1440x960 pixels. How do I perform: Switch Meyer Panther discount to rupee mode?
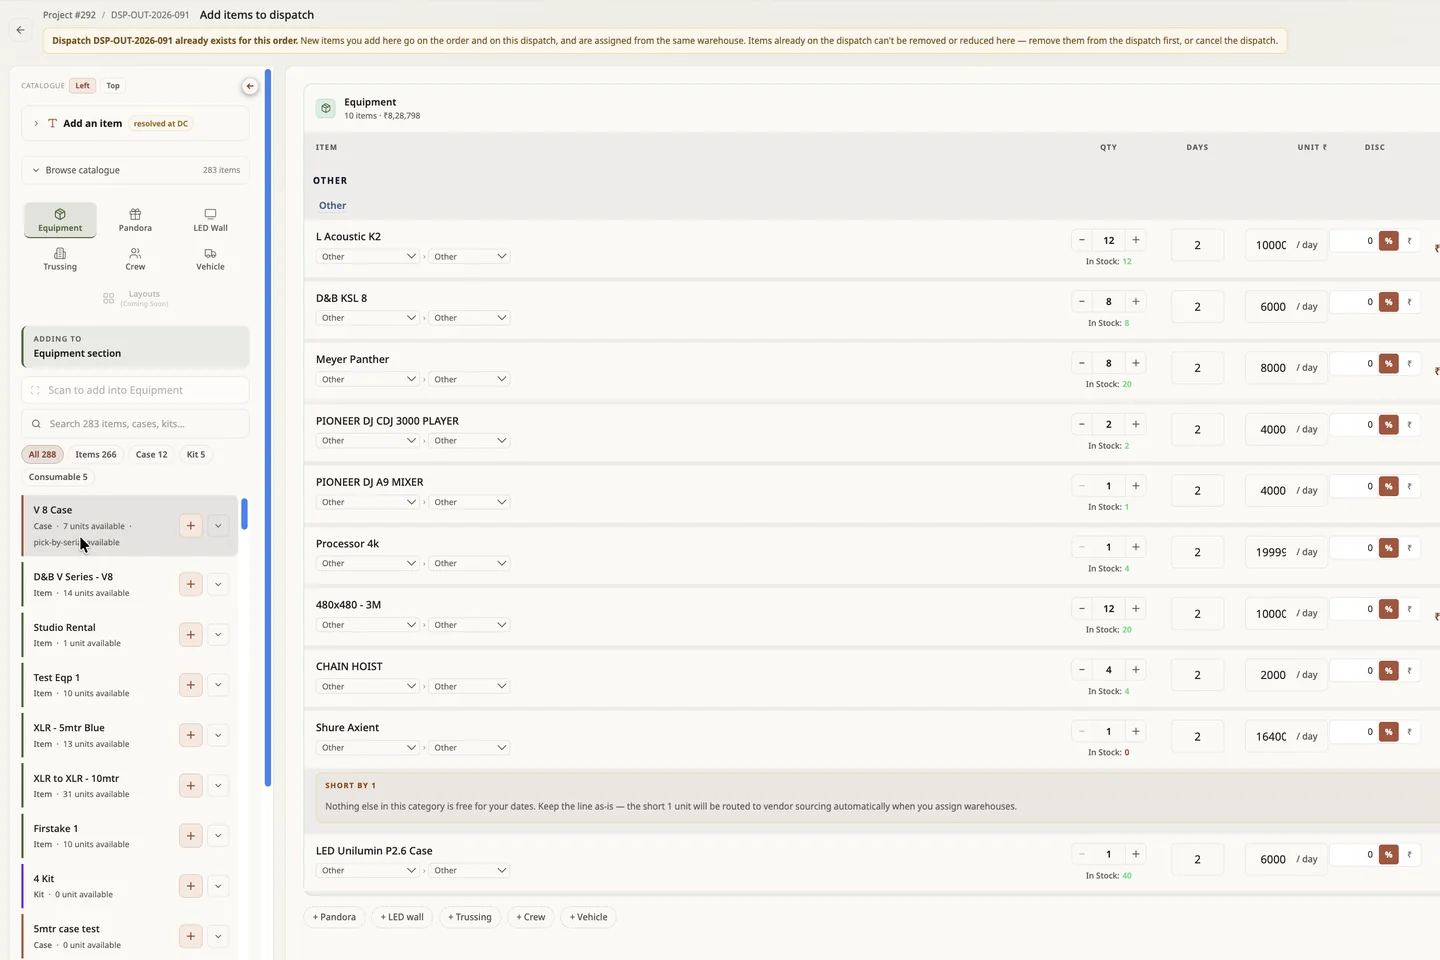click(1410, 364)
